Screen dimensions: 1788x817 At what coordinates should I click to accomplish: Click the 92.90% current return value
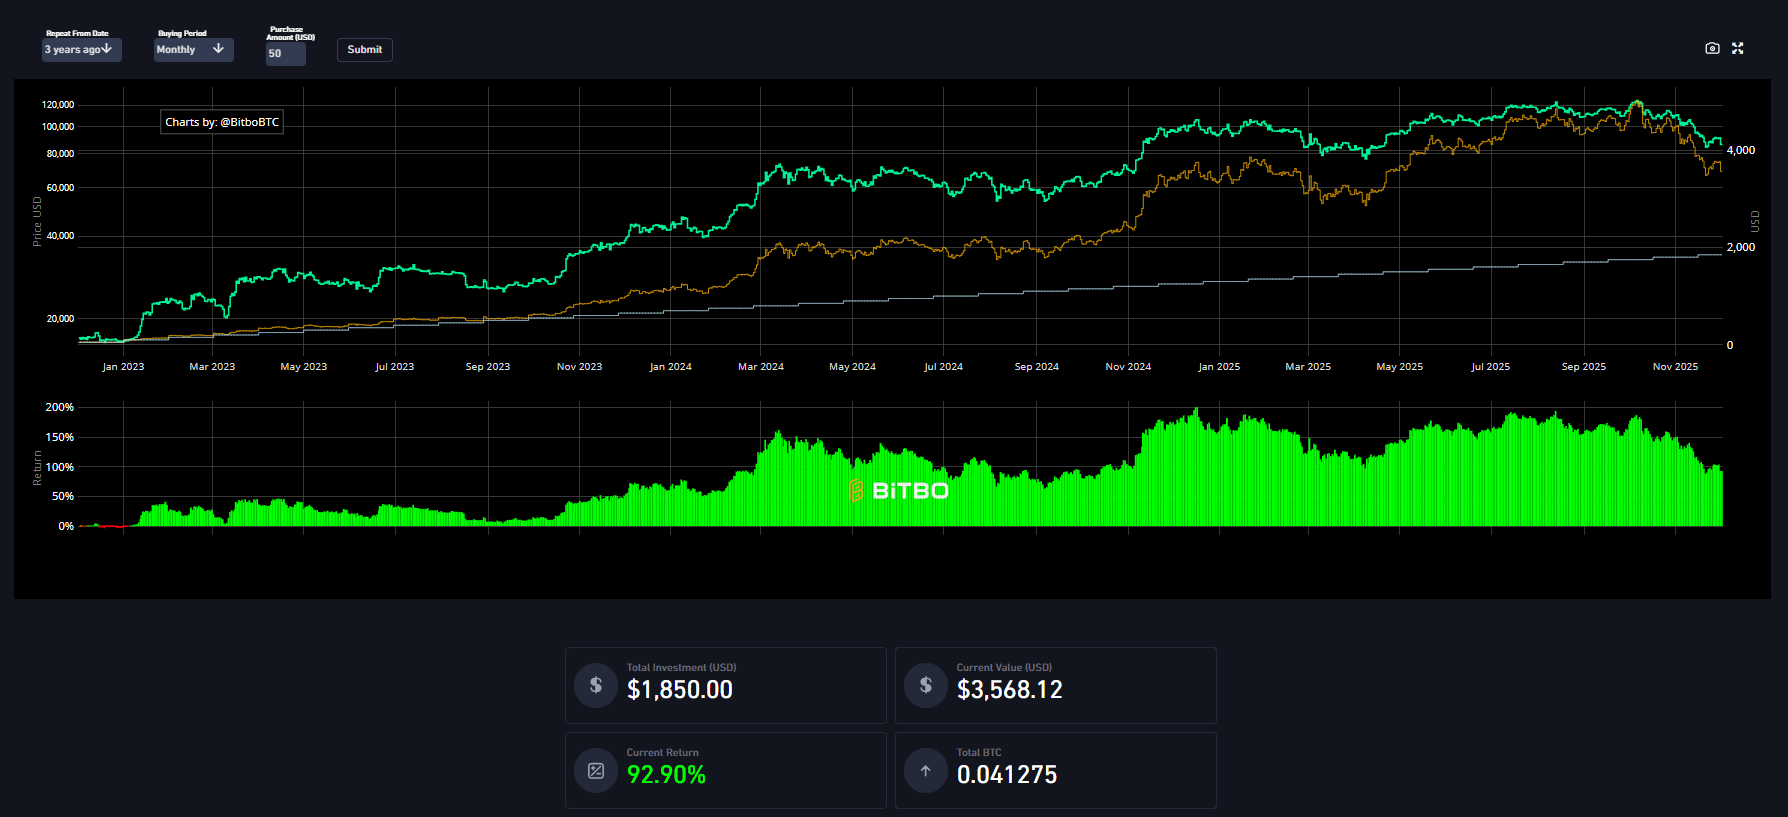(666, 775)
